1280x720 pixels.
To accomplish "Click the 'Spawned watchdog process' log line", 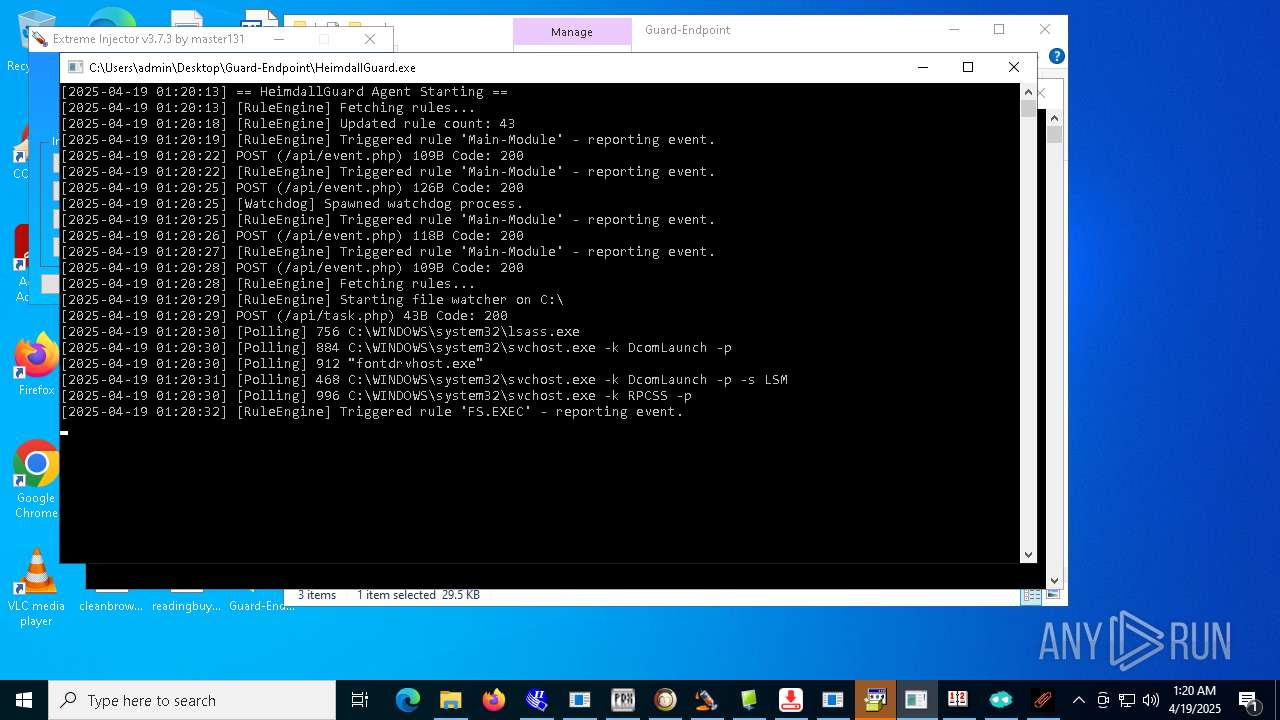I will [292, 204].
